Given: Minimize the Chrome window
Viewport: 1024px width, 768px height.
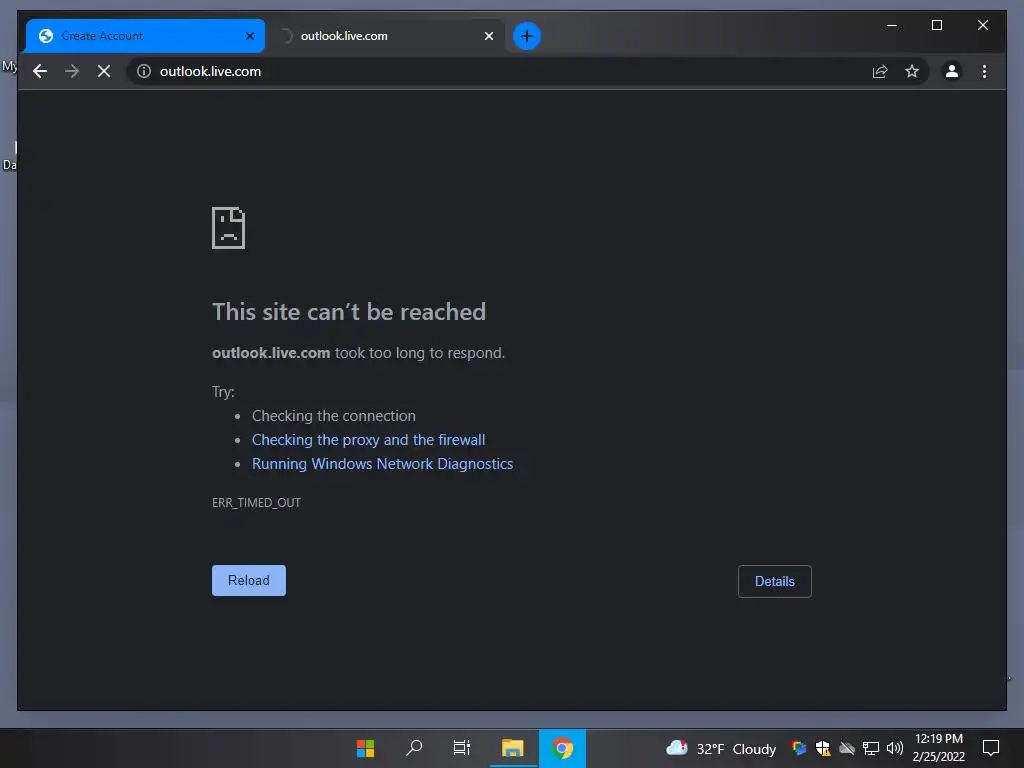Looking at the screenshot, I should pos(891,25).
